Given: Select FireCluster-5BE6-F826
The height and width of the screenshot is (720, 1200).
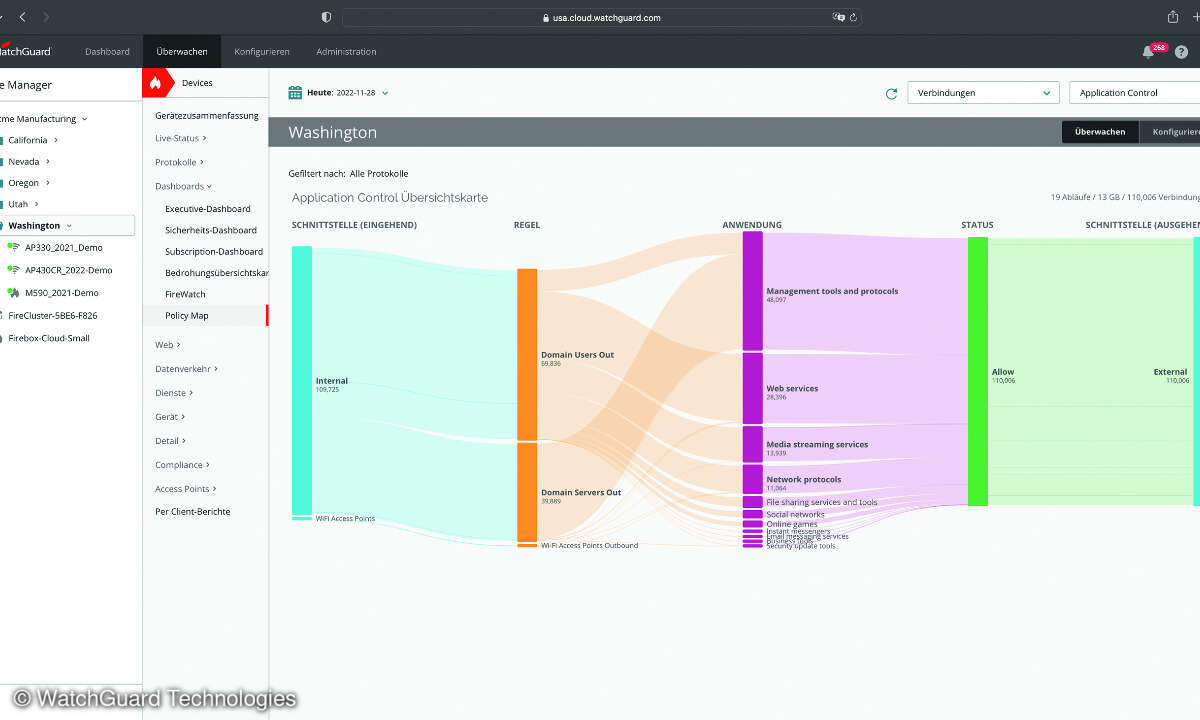Looking at the screenshot, I should pos(52,316).
